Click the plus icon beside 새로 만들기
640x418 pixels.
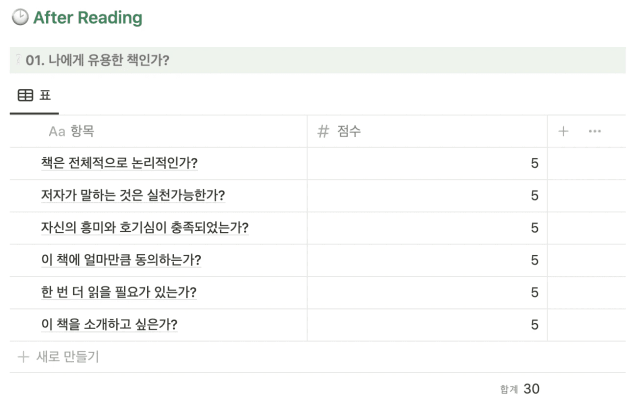pyautogui.click(x=23, y=357)
